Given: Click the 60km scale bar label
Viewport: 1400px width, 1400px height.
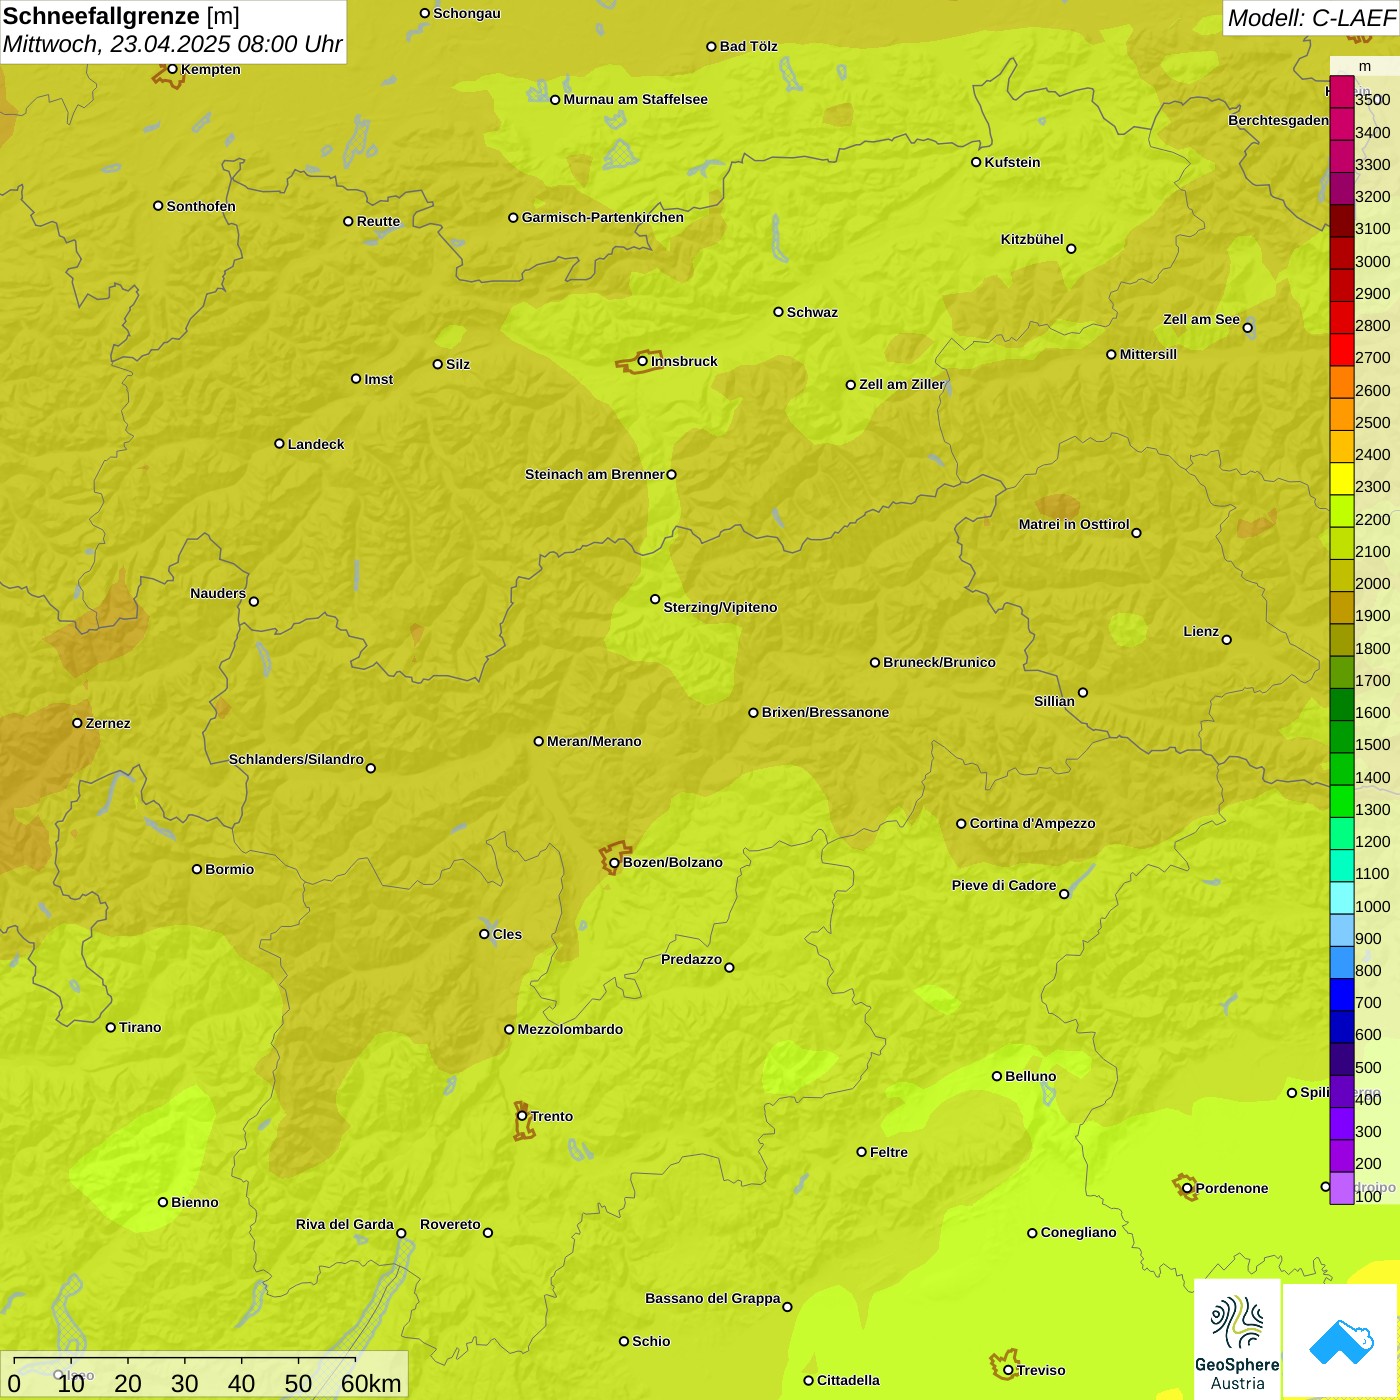Looking at the screenshot, I should point(371,1383).
